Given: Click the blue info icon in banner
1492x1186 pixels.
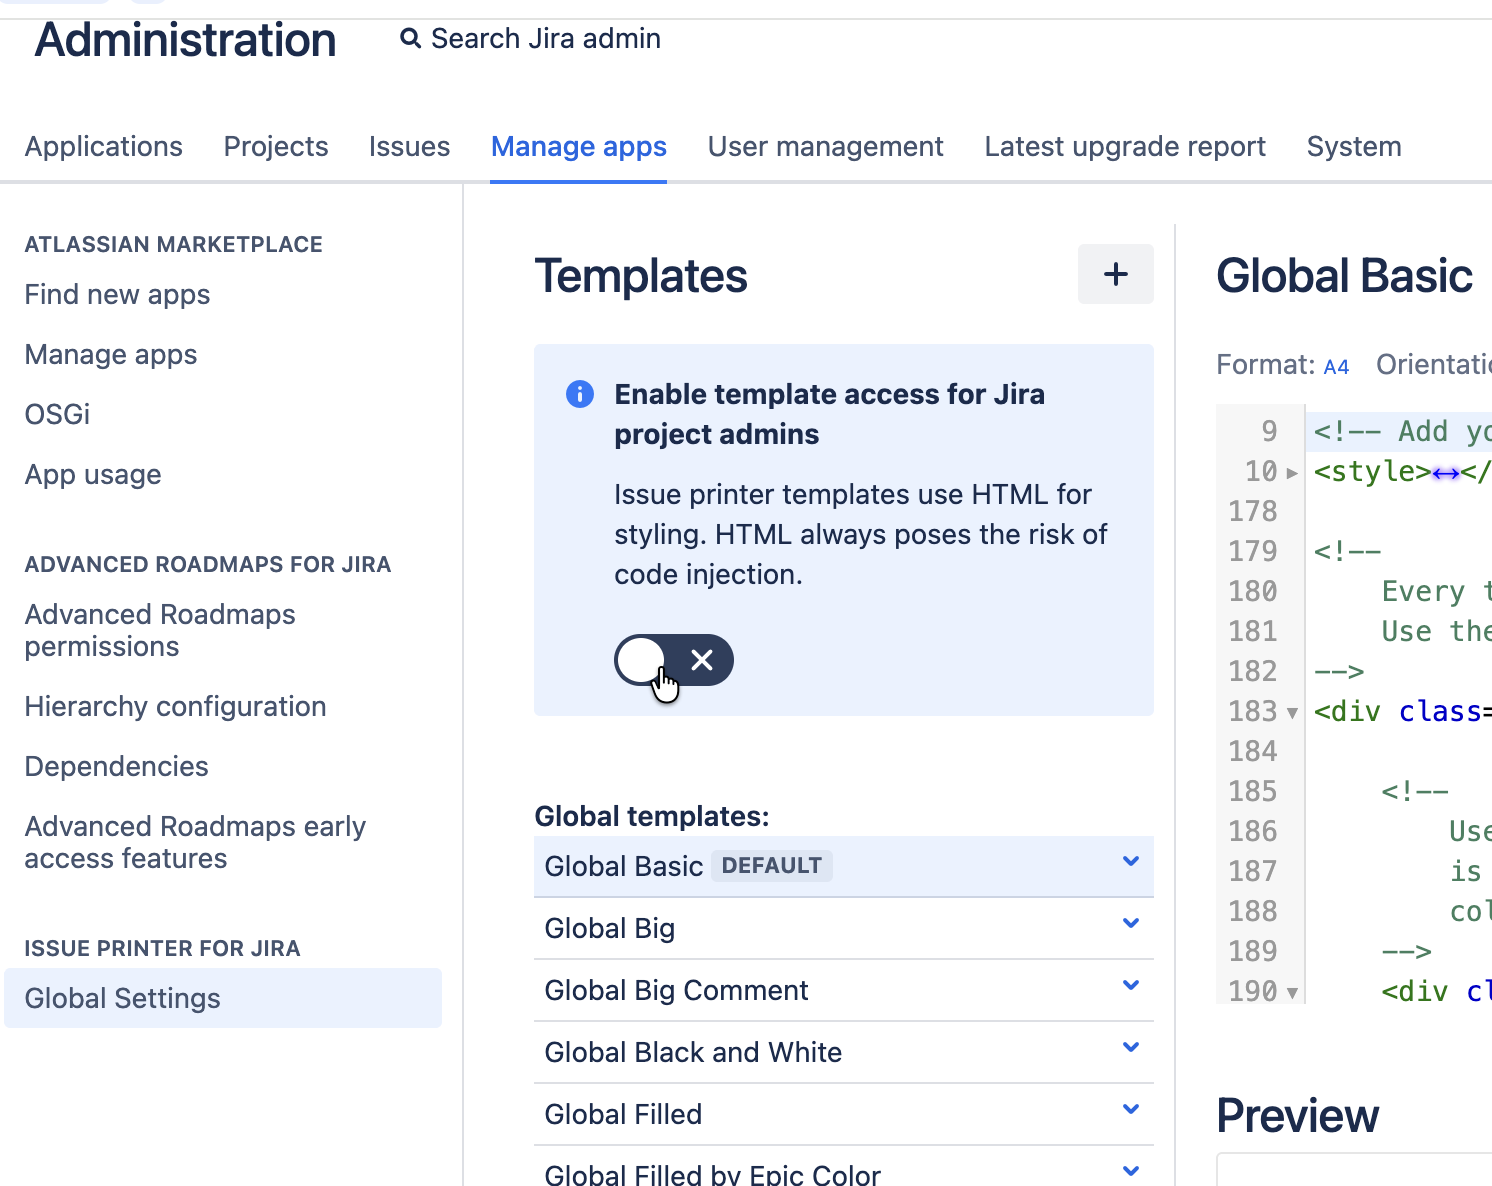Looking at the screenshot, I should click(x=580, y=395).
